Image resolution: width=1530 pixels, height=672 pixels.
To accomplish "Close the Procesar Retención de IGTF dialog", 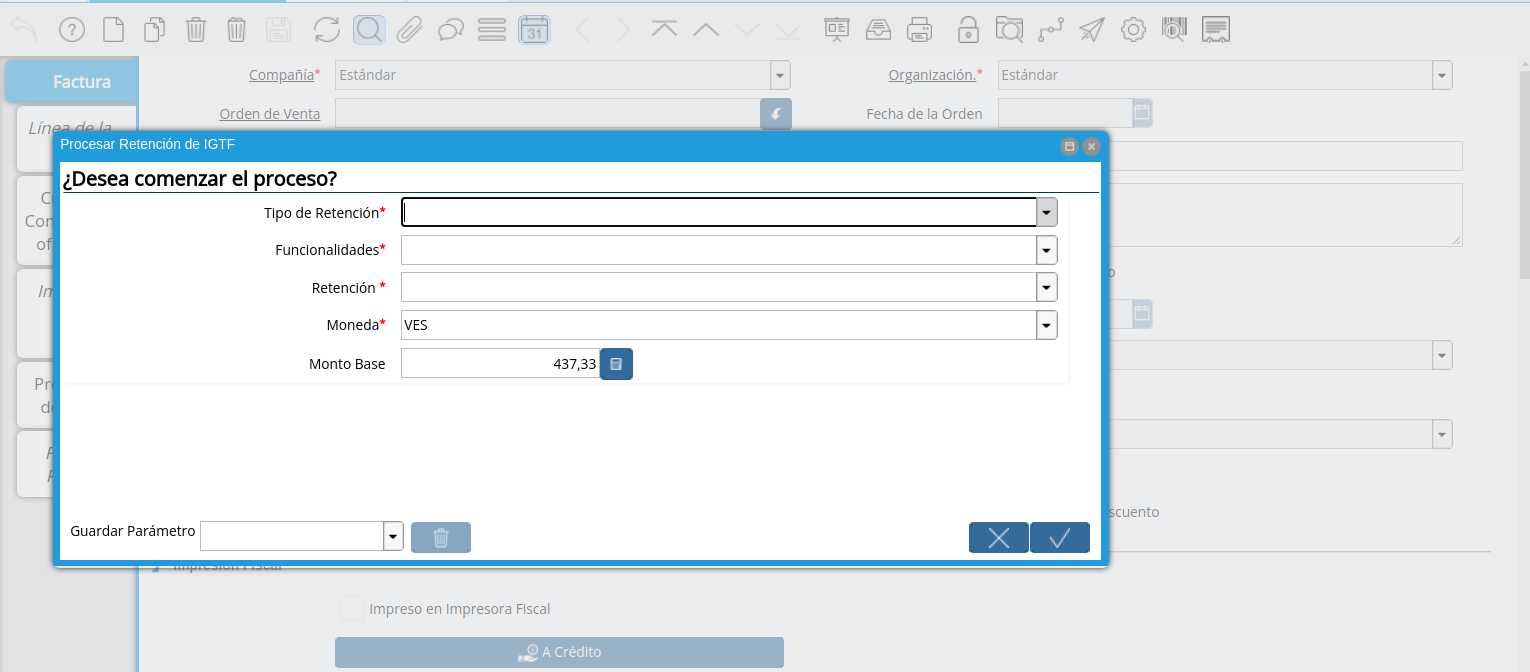I will tap(1091, 146).
